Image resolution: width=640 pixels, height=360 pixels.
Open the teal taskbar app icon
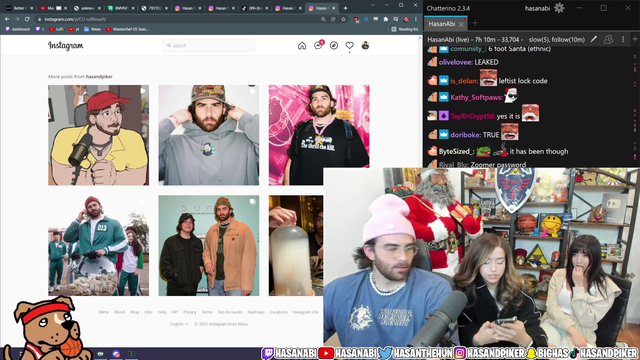click(x=100, y=354)
